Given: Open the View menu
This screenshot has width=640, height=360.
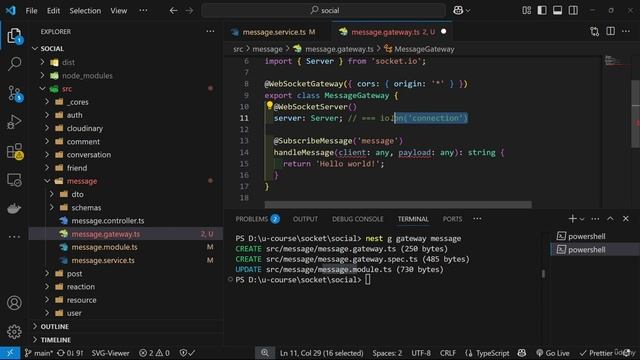Looking at the screenshot, I should (x=119, y=11).
